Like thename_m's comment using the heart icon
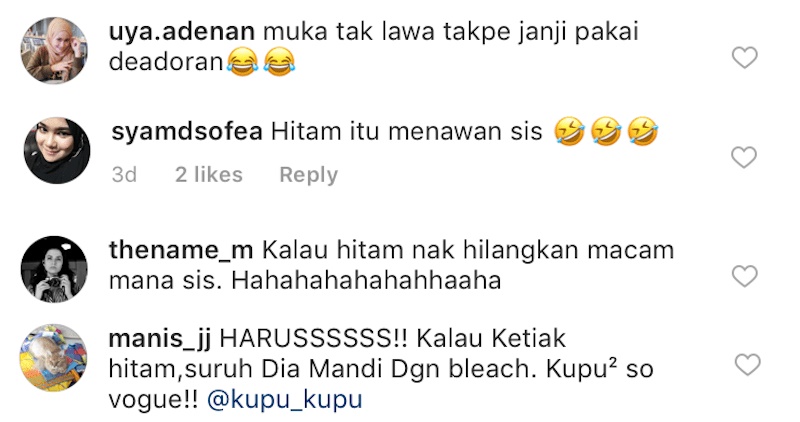 pyautogui.click(x=744, y=276)
